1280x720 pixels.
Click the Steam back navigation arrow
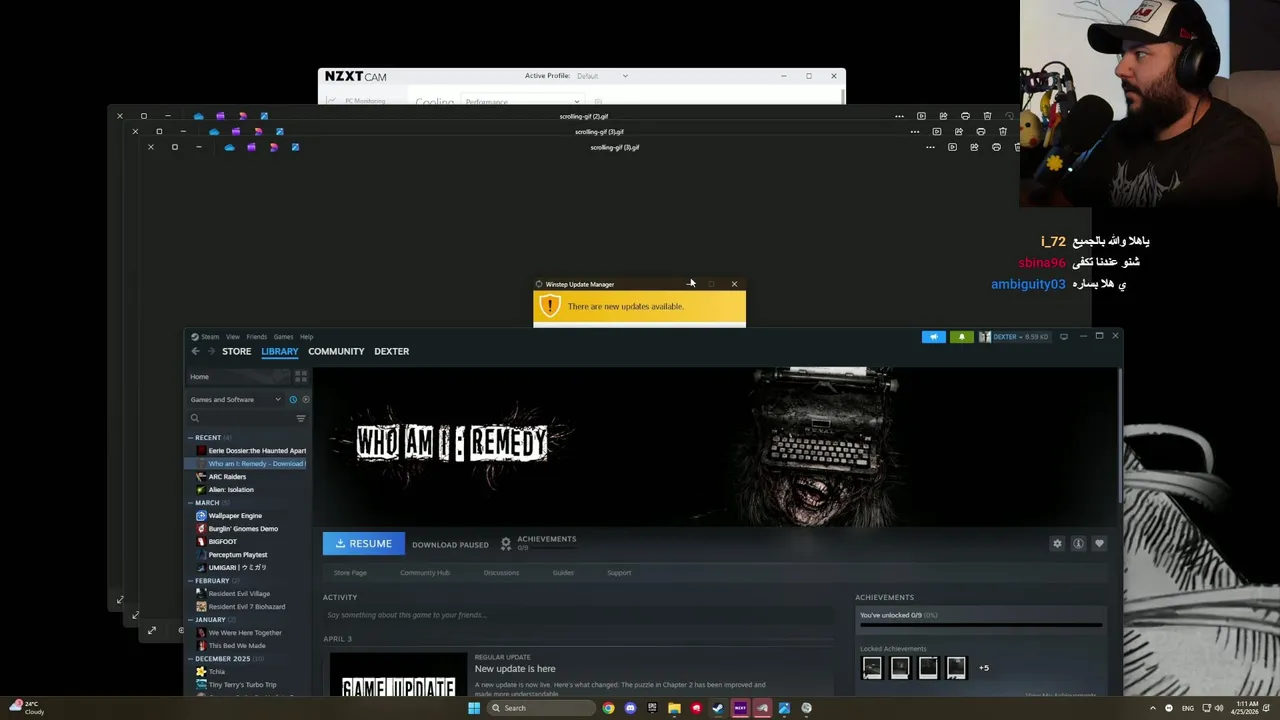point(195,351)
